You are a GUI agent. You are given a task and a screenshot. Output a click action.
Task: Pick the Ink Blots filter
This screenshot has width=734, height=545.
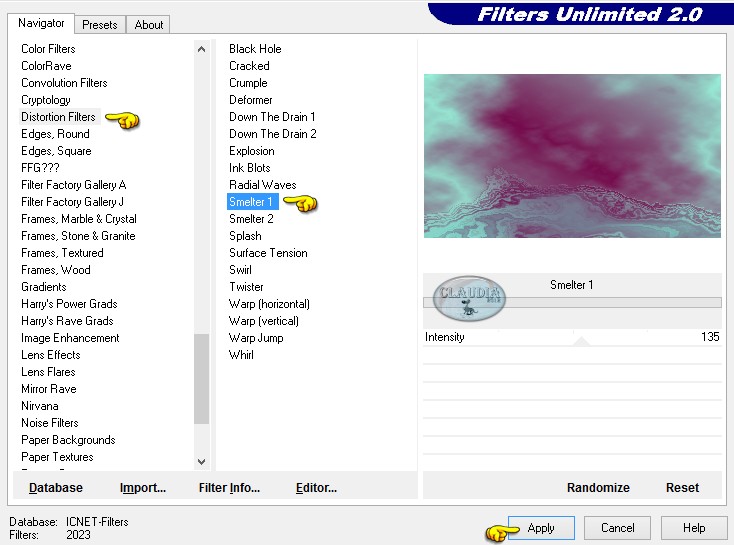pyautogui.click(x=250, y=168)
